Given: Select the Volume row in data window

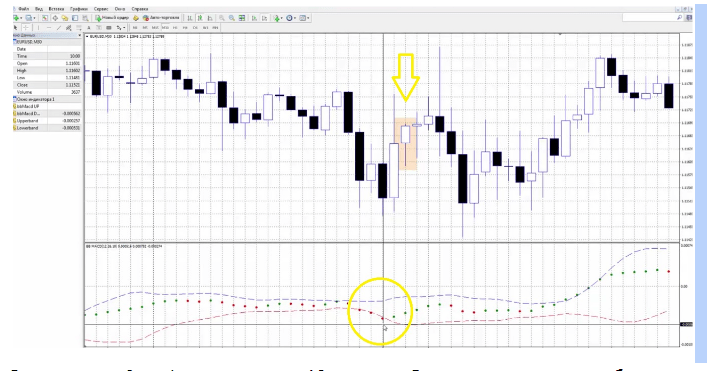Looking at the screenshot, I should (47, 92).
